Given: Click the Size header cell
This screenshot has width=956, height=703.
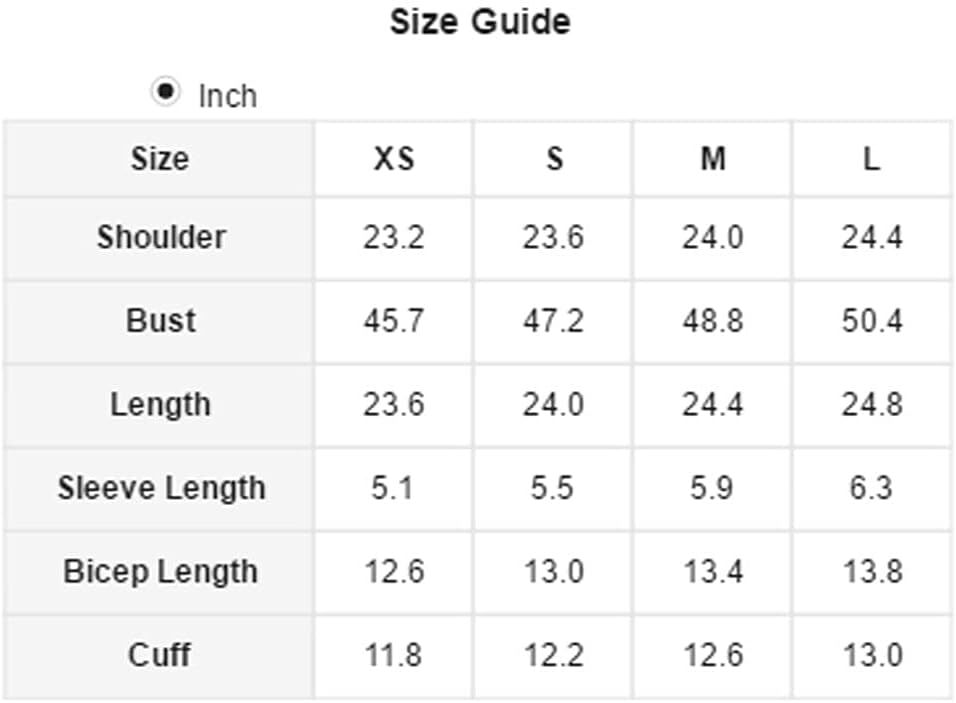Looking at the screenshot, I should point(159,159).
